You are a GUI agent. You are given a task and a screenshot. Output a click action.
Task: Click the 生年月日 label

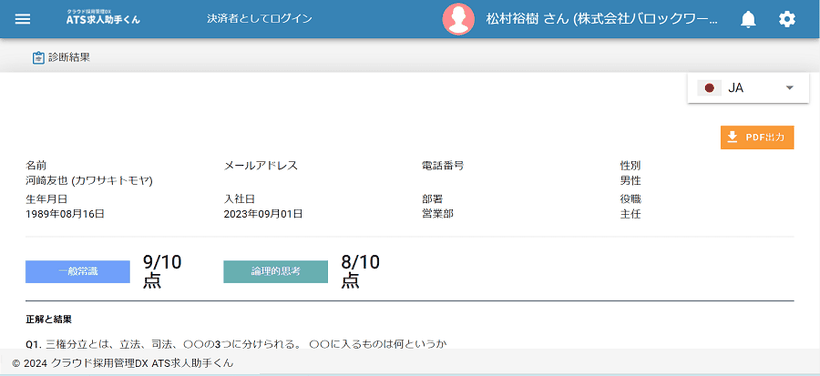tap(47, 199)
